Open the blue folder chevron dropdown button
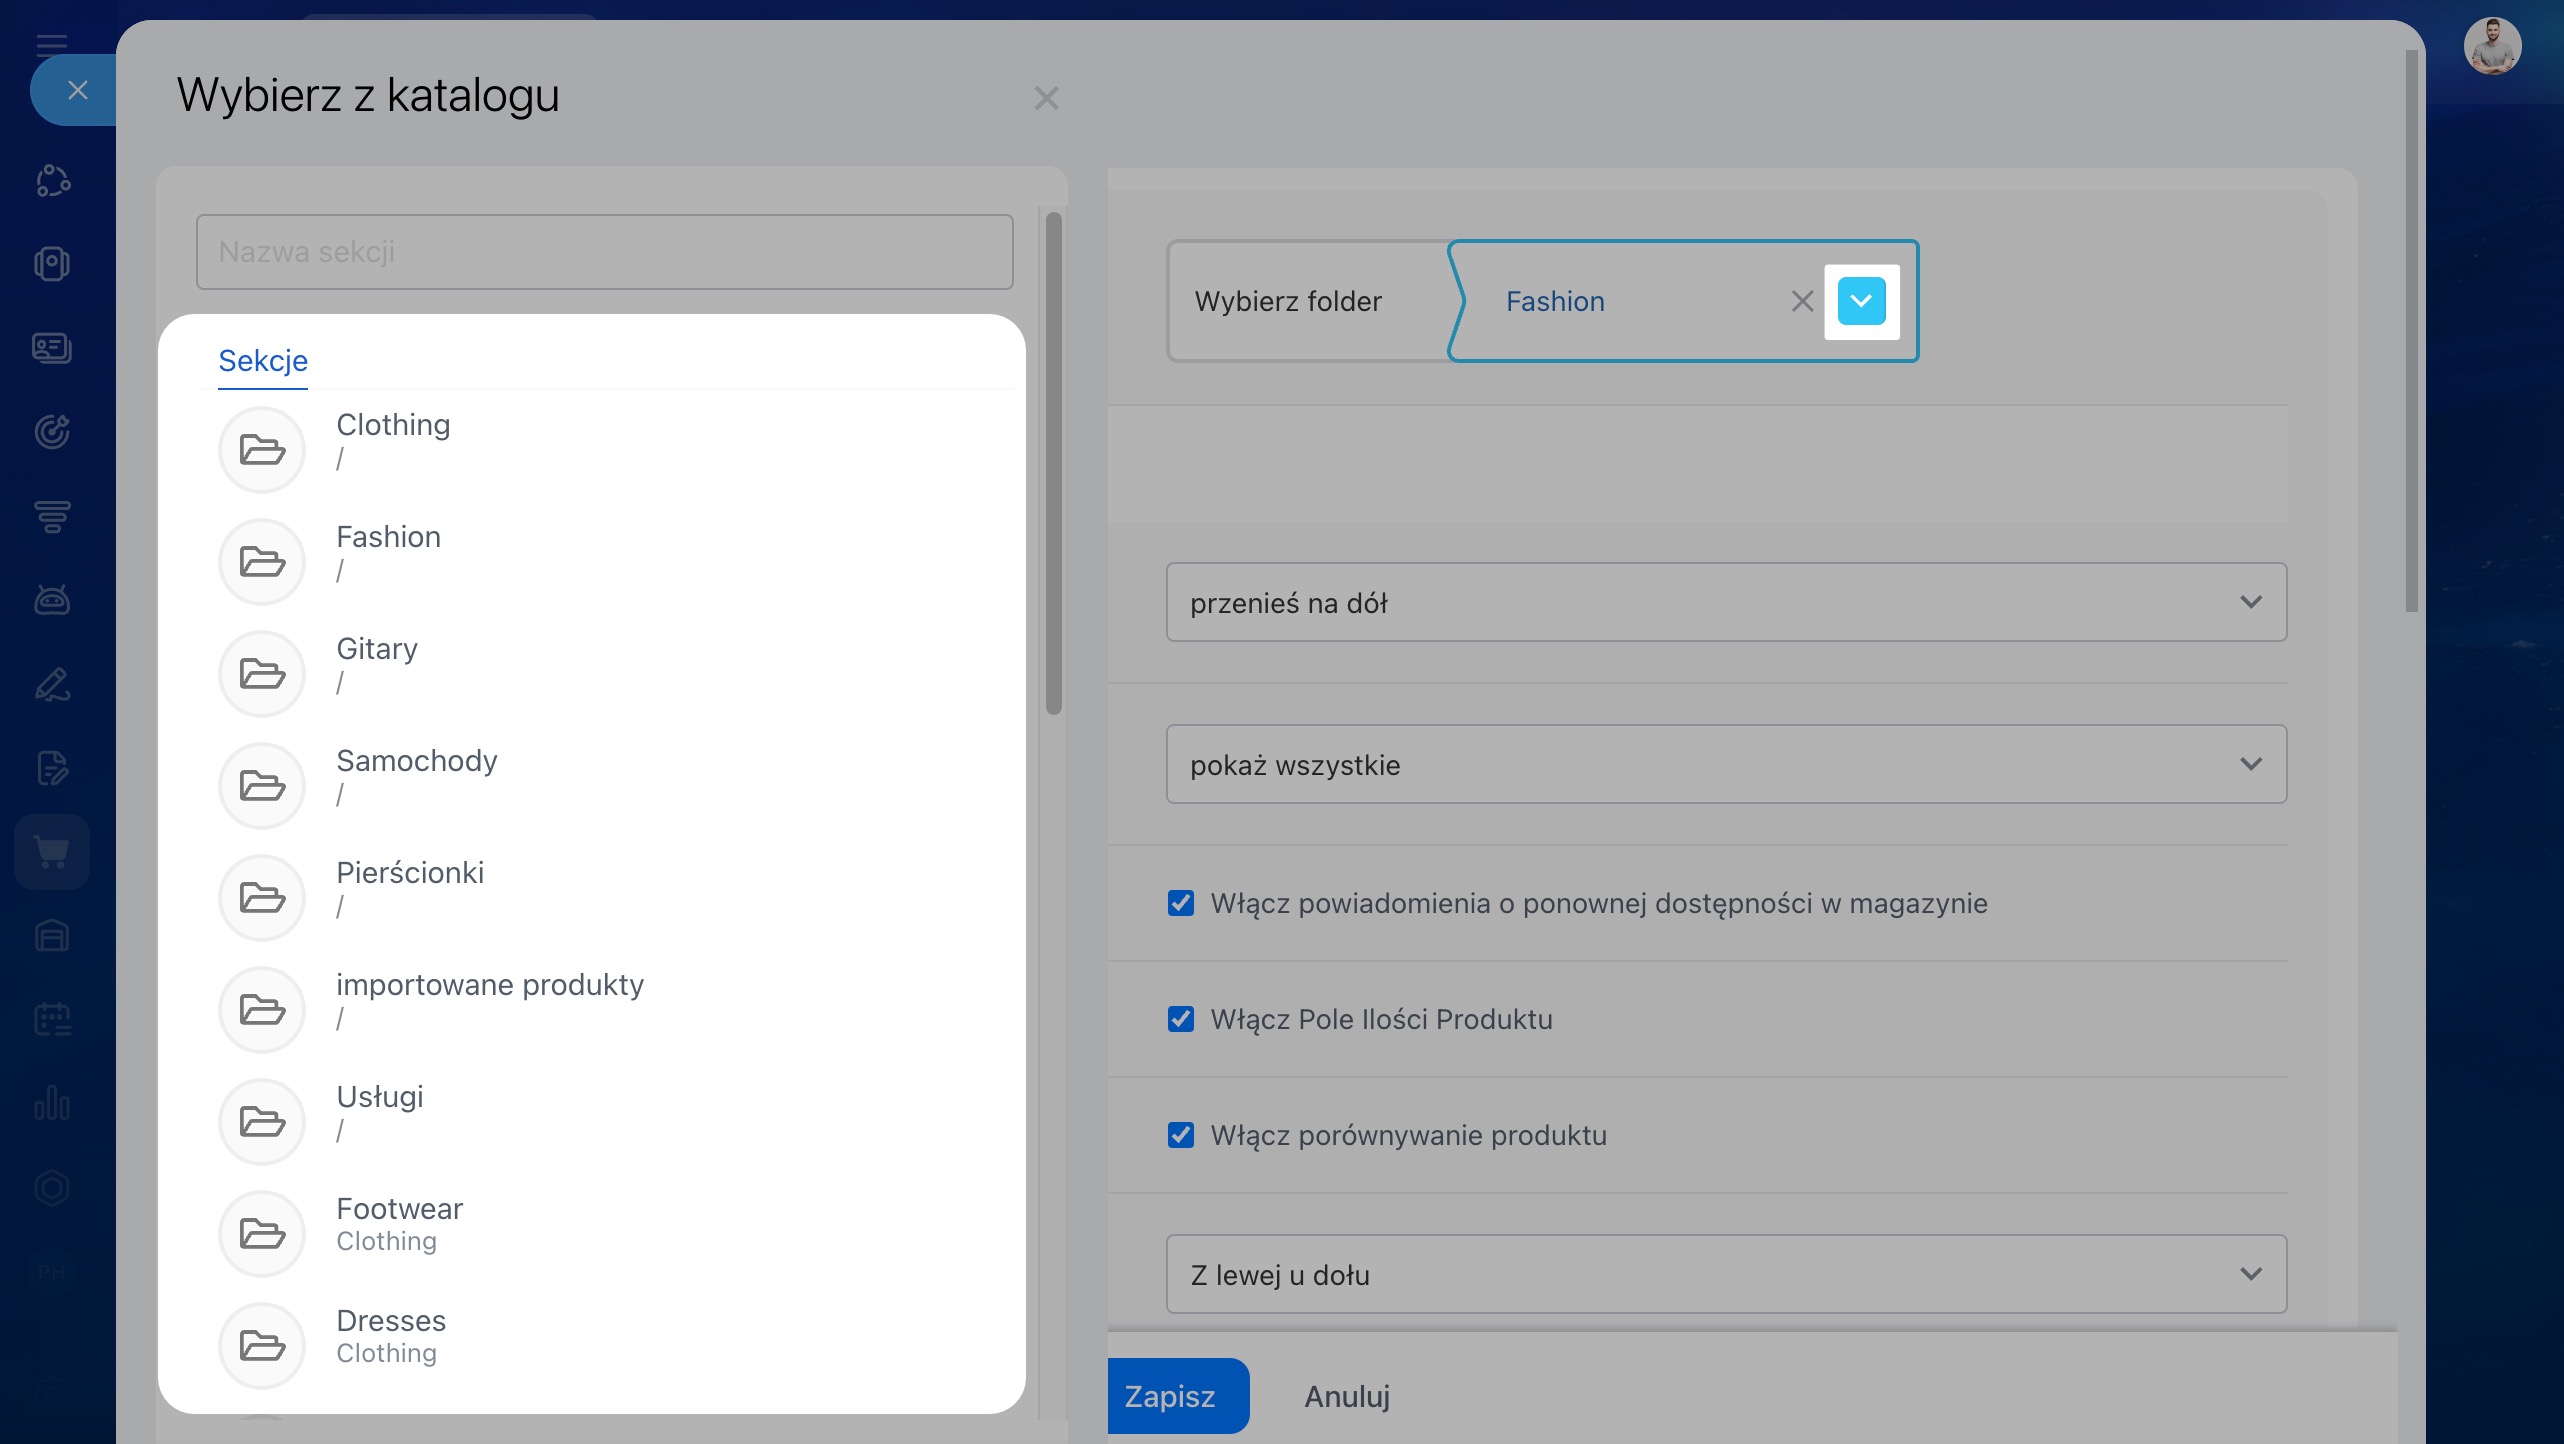This screenshot has height=1444, width=2564. (1861, 301)
